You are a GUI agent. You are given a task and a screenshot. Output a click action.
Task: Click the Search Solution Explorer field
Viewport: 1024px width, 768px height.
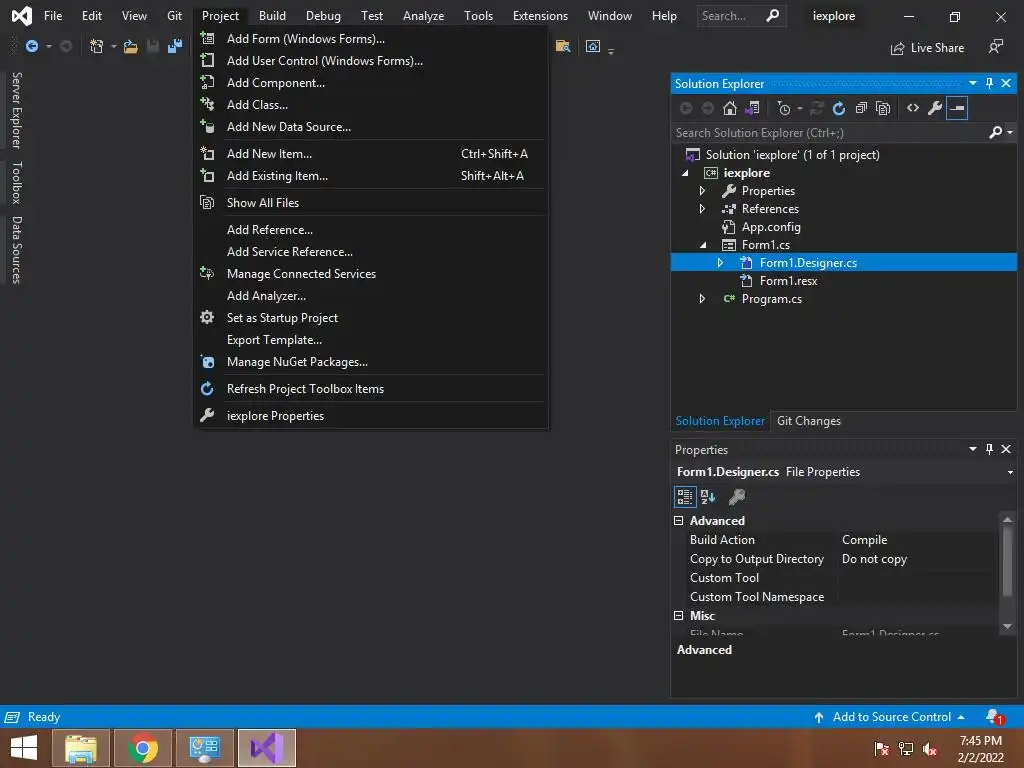click(831, 133)
